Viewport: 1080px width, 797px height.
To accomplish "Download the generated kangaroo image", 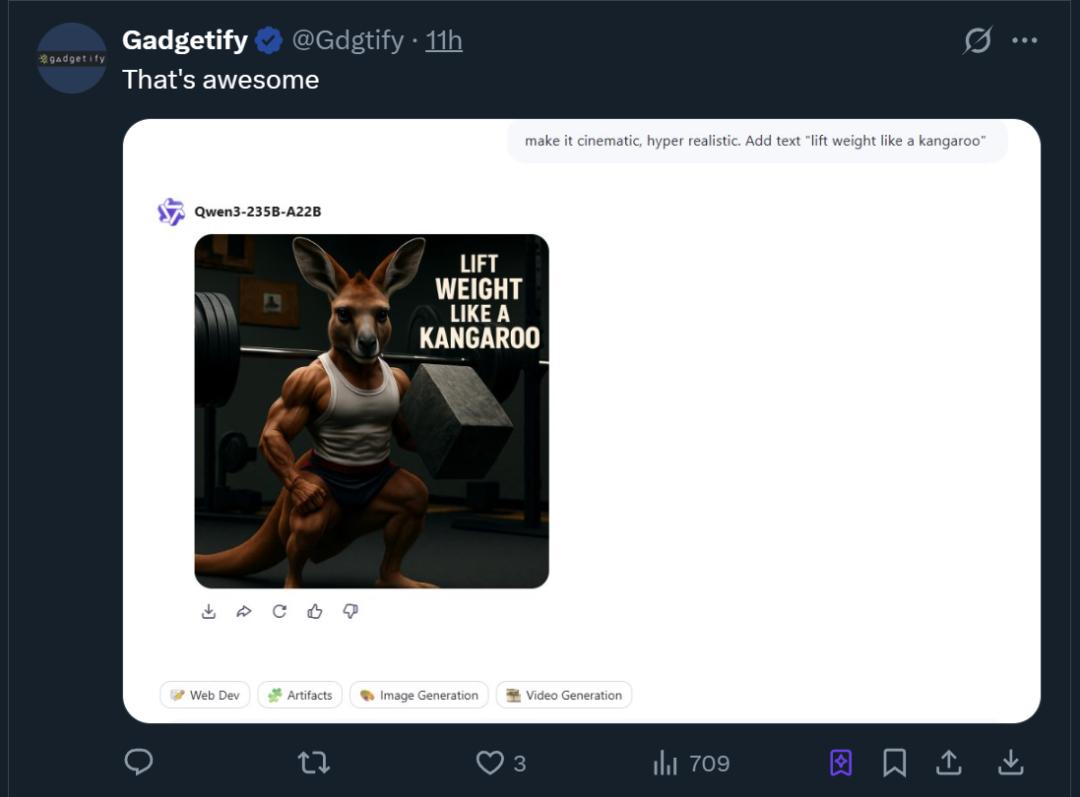I will click(209, 611).
